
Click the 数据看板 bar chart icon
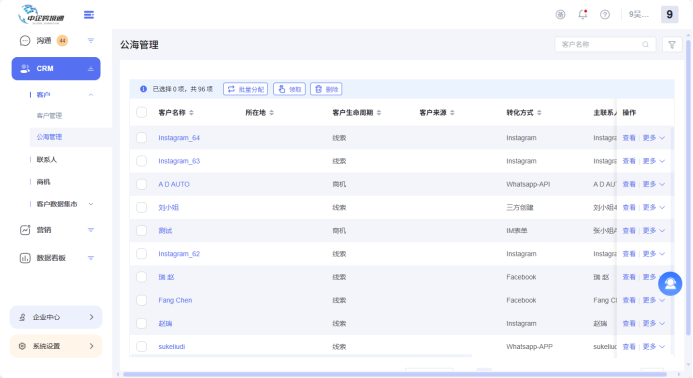click(25, 258)
